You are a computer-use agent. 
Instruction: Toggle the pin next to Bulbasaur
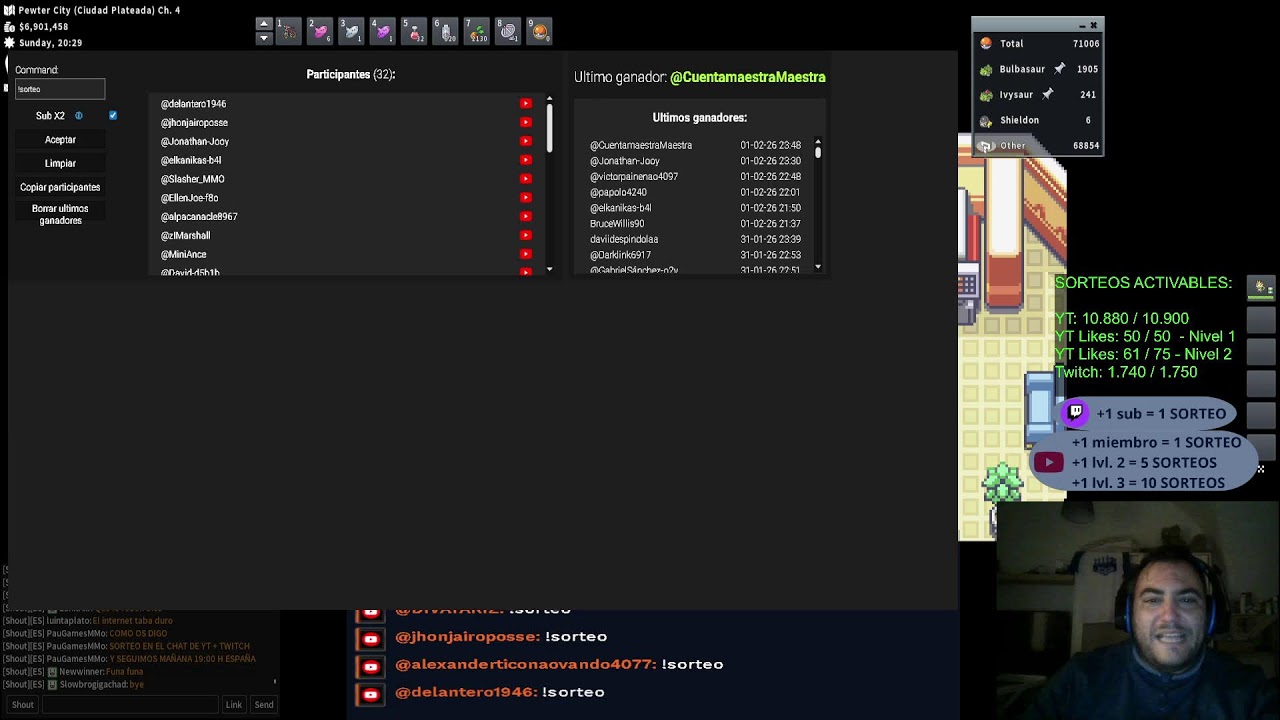(x=1059, y=69)
